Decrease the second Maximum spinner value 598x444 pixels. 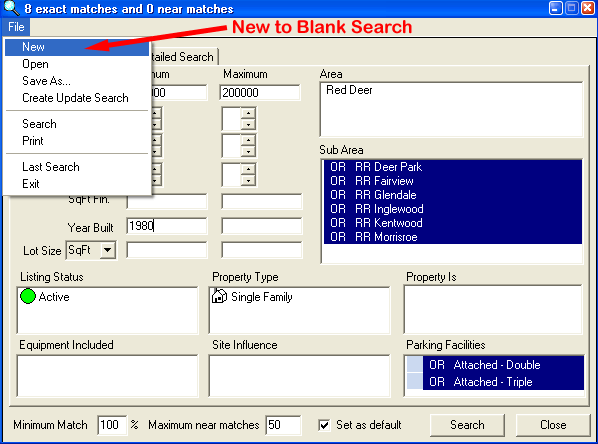248,151
